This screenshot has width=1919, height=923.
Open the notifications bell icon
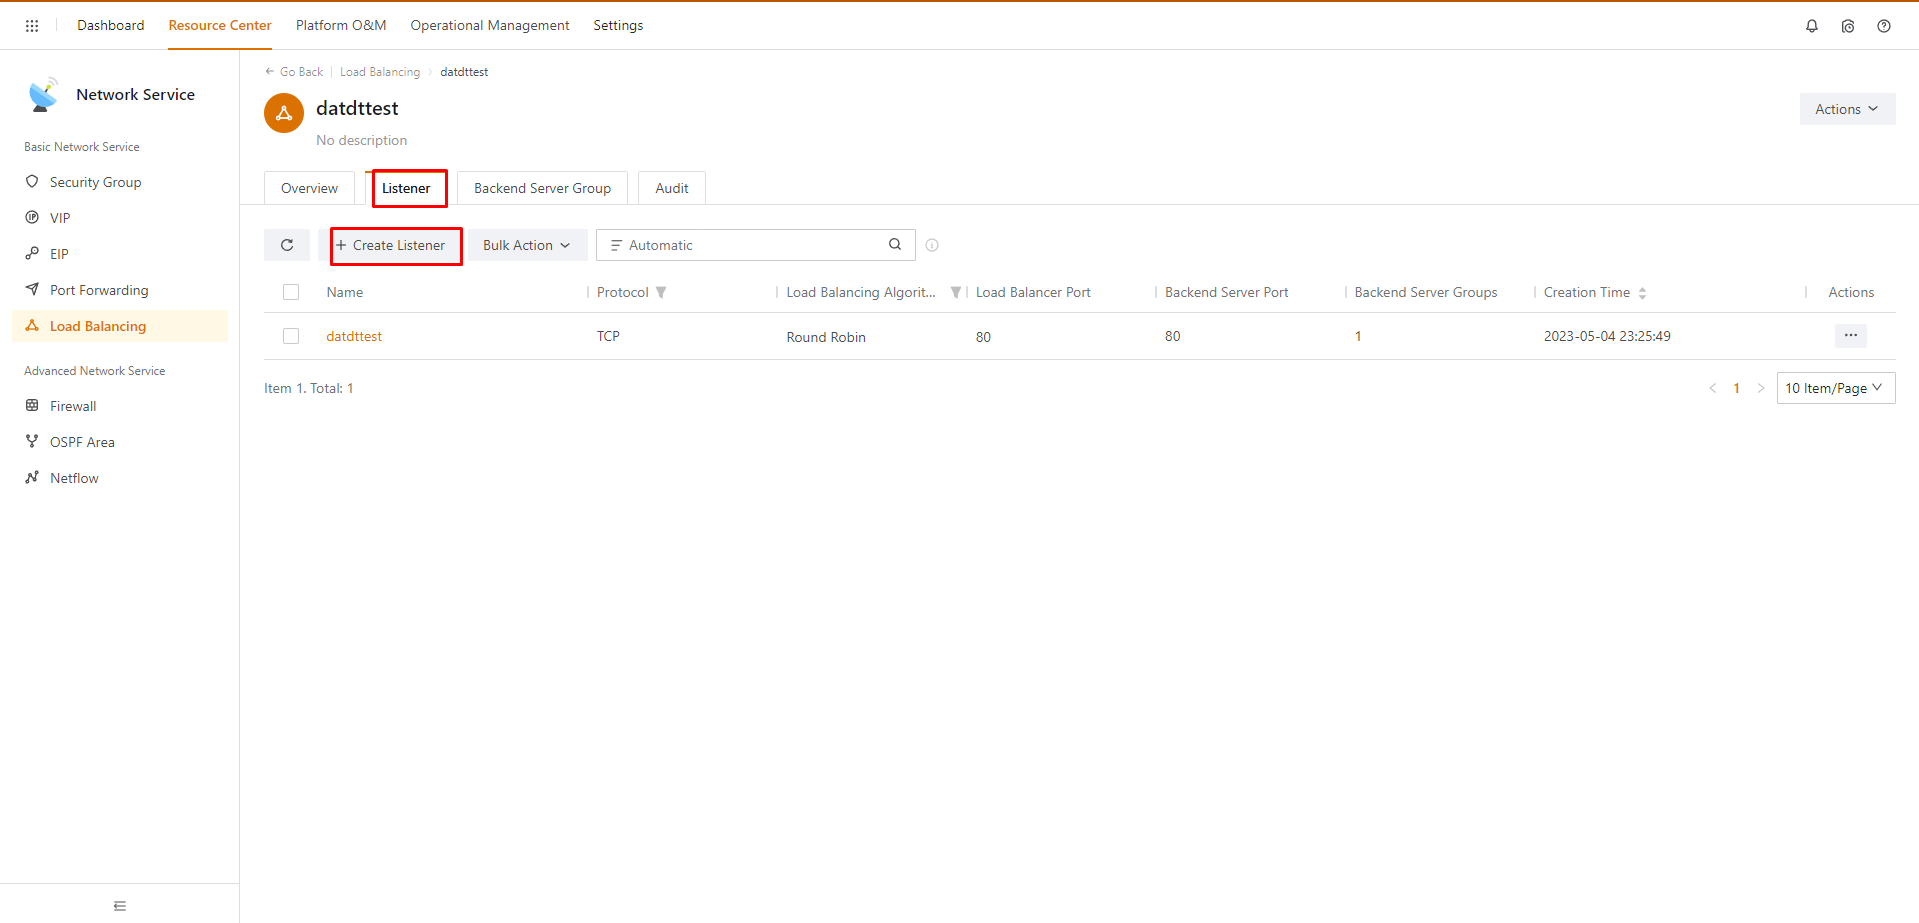pyautogui.click(x=1811, y=26)
